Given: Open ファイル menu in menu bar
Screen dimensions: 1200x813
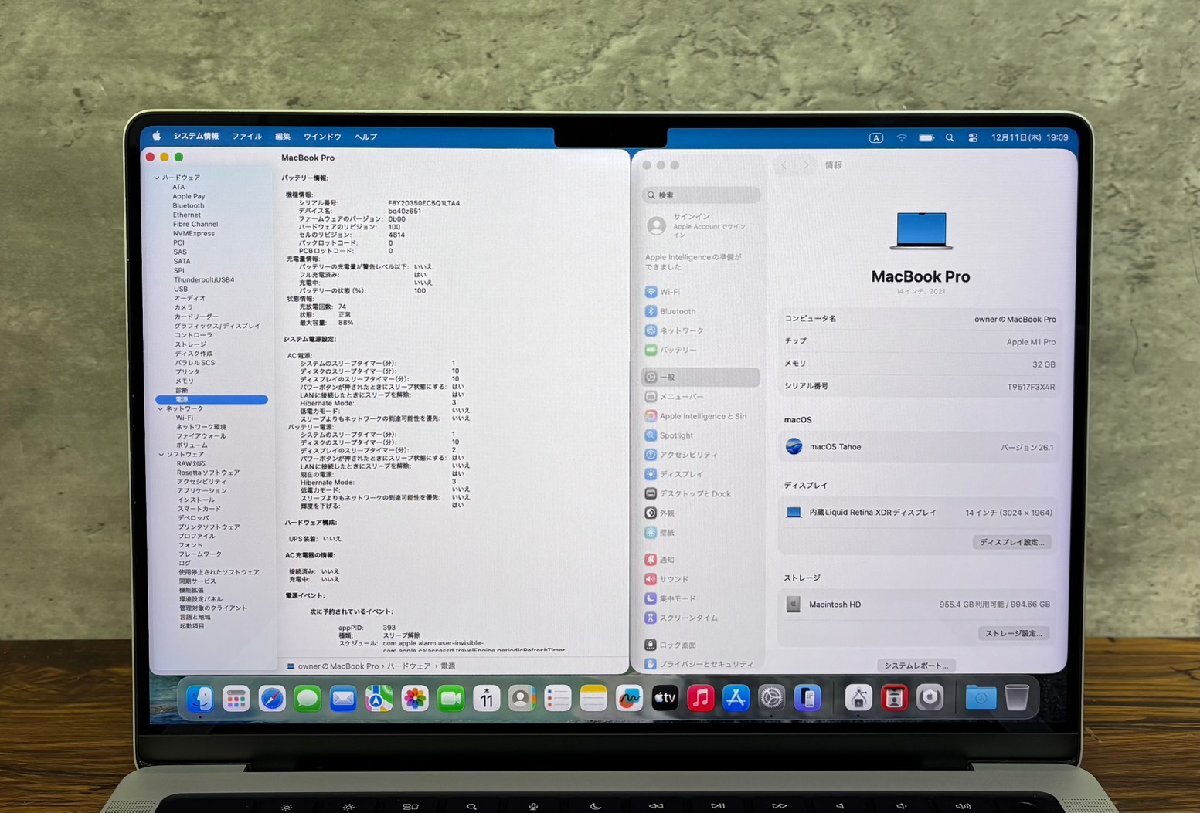Looking at the screenshot, I should [x=247, y=136].
